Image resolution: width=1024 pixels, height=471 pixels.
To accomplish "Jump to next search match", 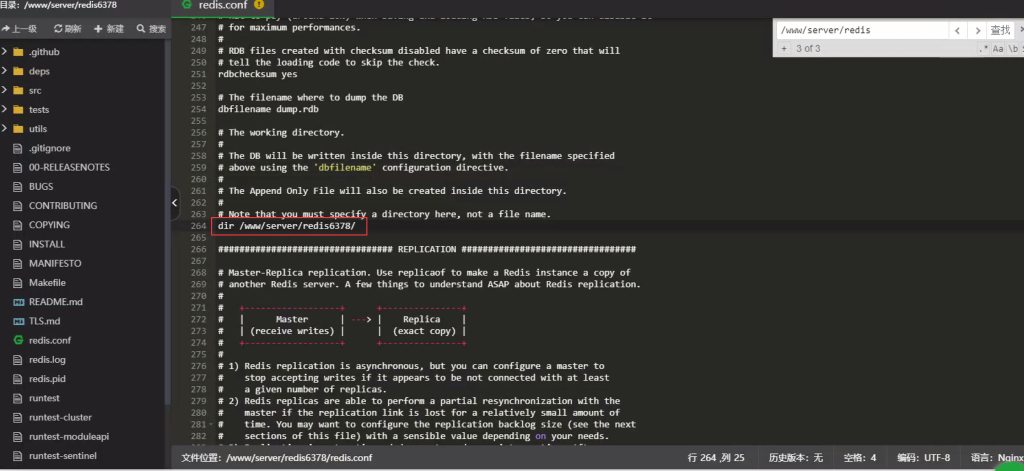I will click(978, 31).
